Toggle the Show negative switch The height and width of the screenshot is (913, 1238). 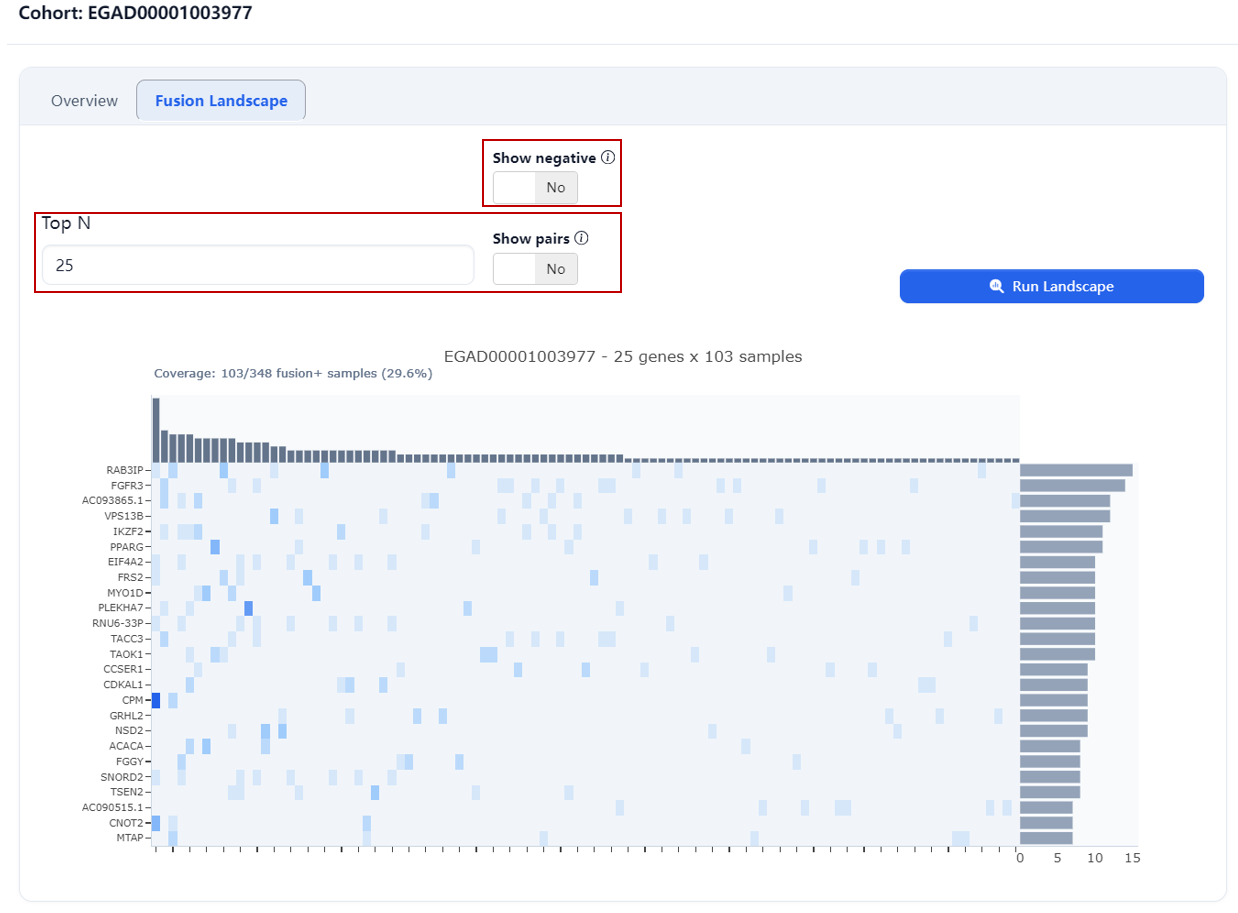pos(535,188)
